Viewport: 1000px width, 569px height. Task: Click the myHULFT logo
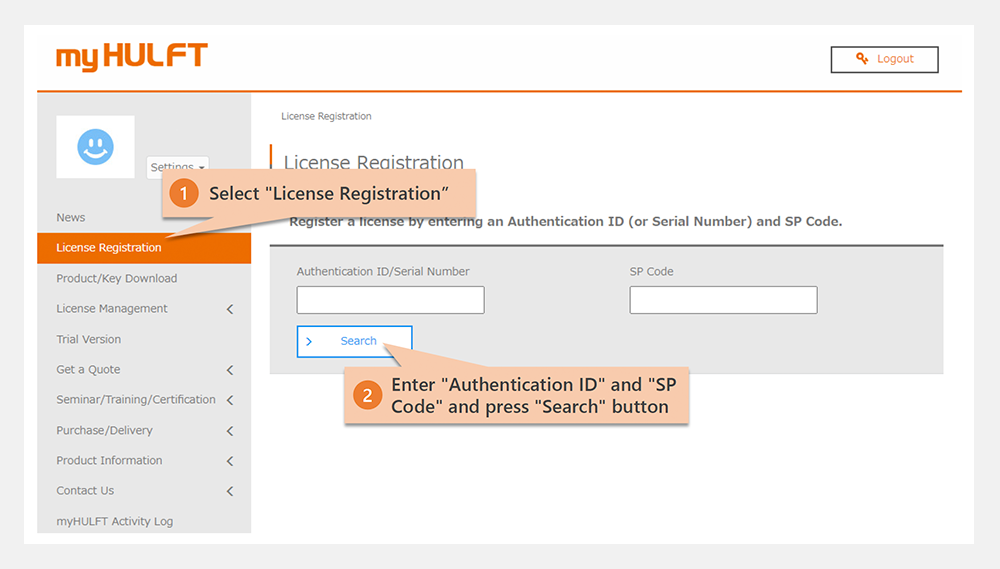[x=131, y=57]
